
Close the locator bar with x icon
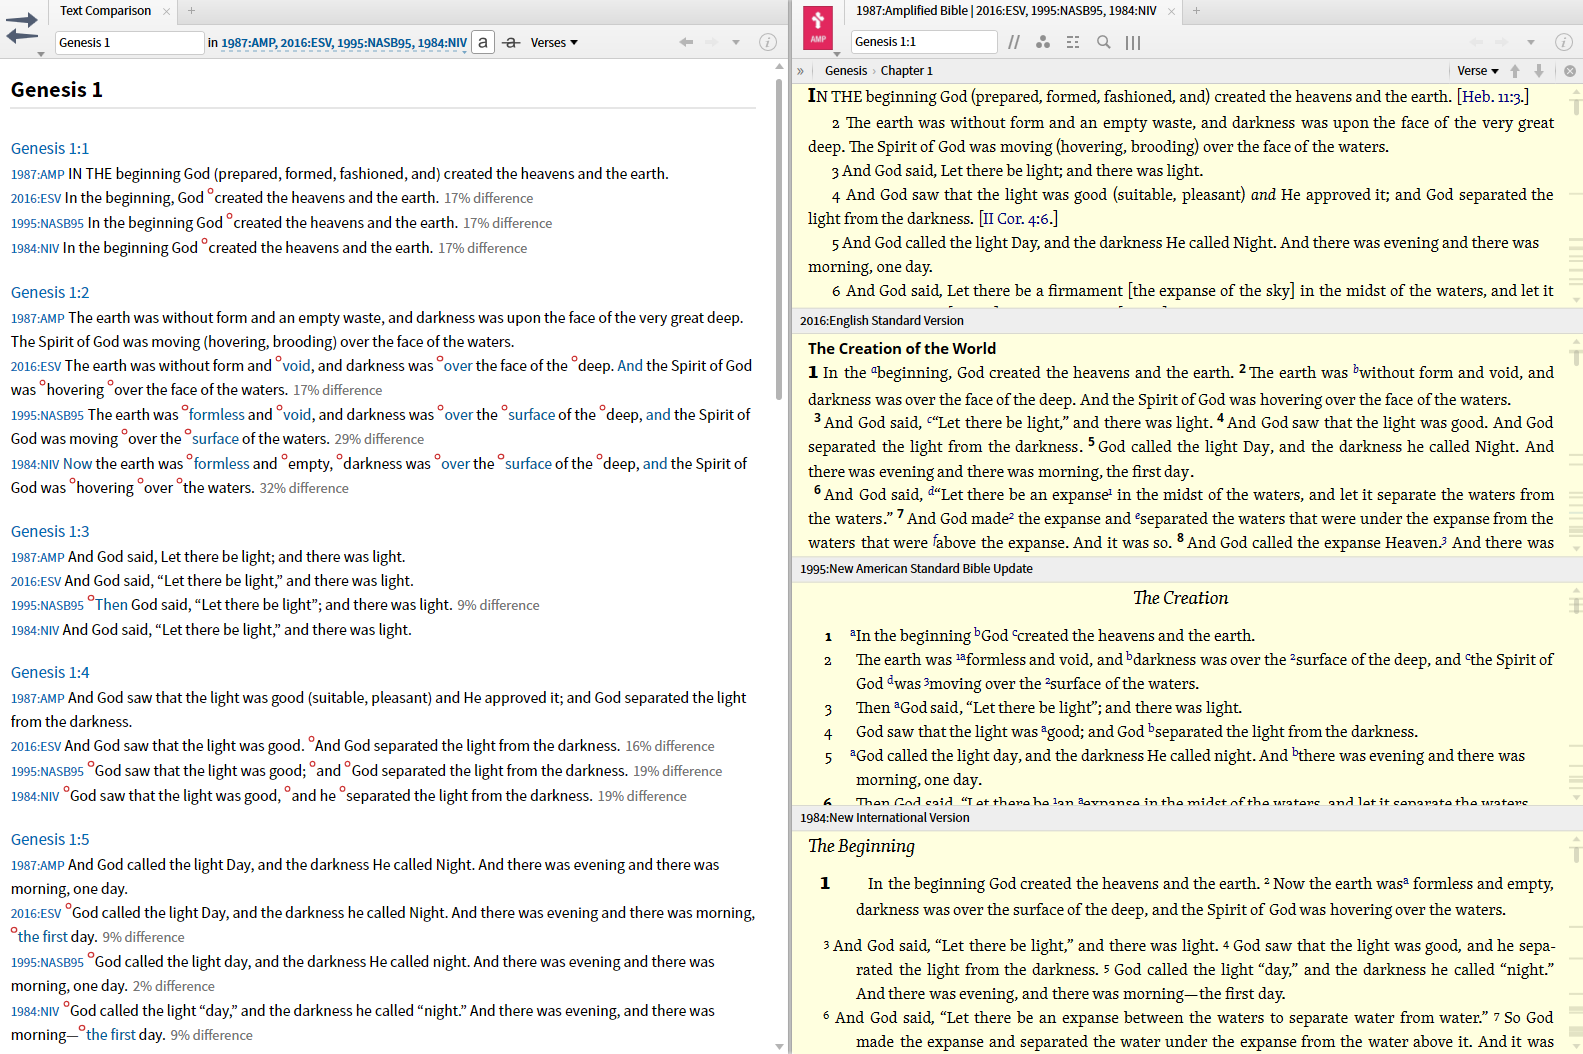[1570, 71]
